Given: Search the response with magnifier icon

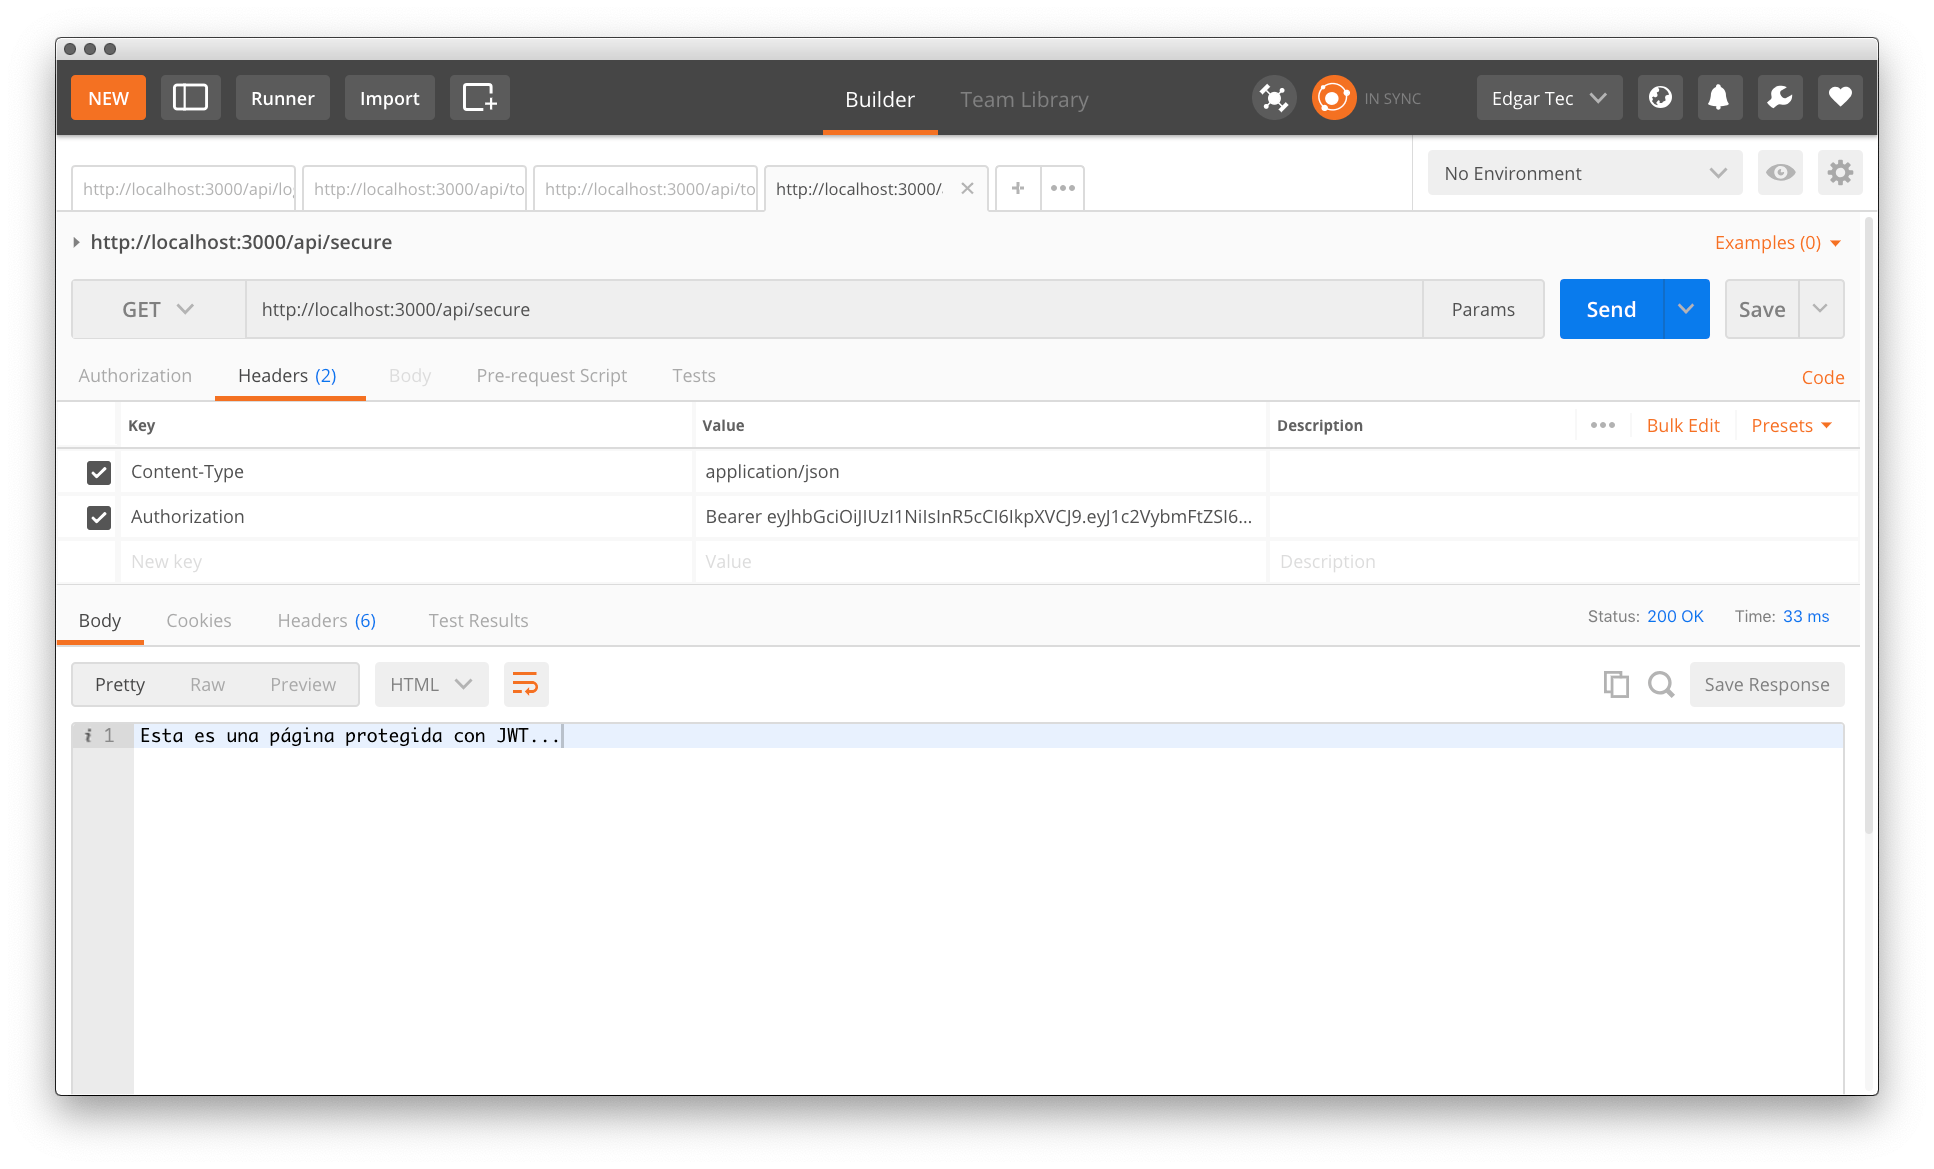Looking at the screenshot, I should tap(1661, 684).
